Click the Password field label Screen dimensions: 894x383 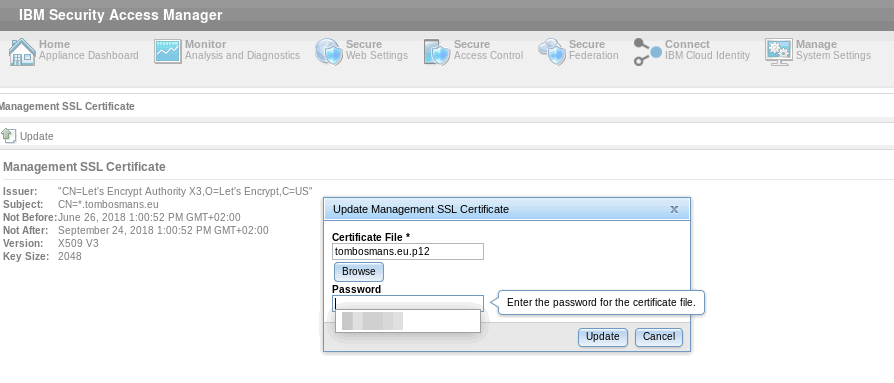coord(356,290)
